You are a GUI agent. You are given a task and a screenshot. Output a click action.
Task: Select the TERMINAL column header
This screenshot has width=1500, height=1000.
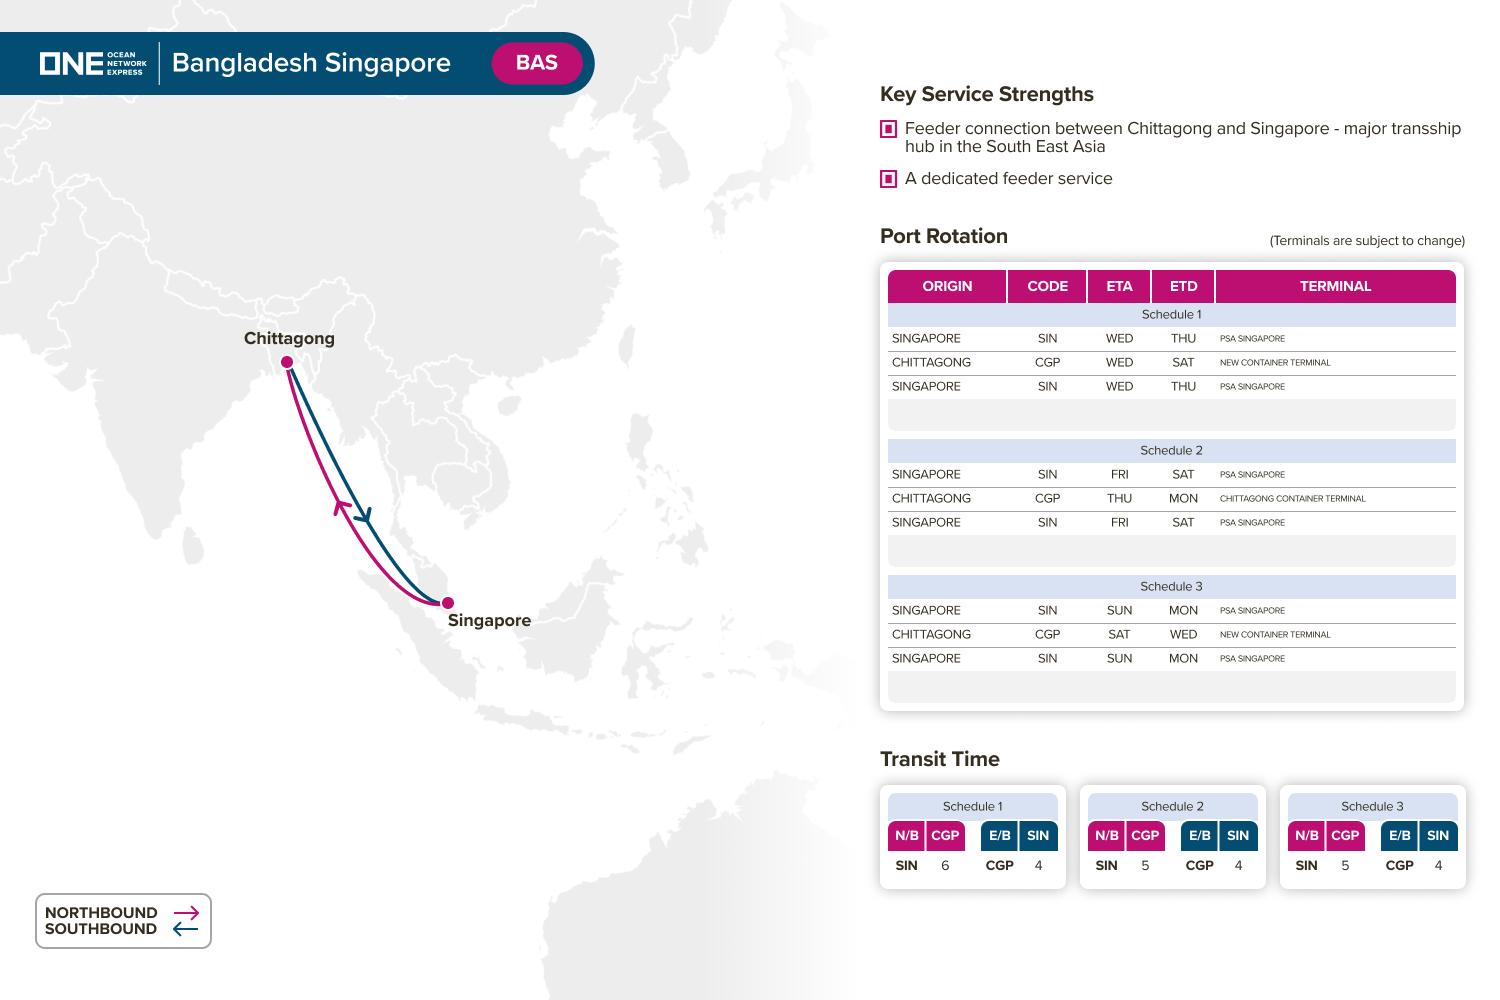coord(1335,286)
